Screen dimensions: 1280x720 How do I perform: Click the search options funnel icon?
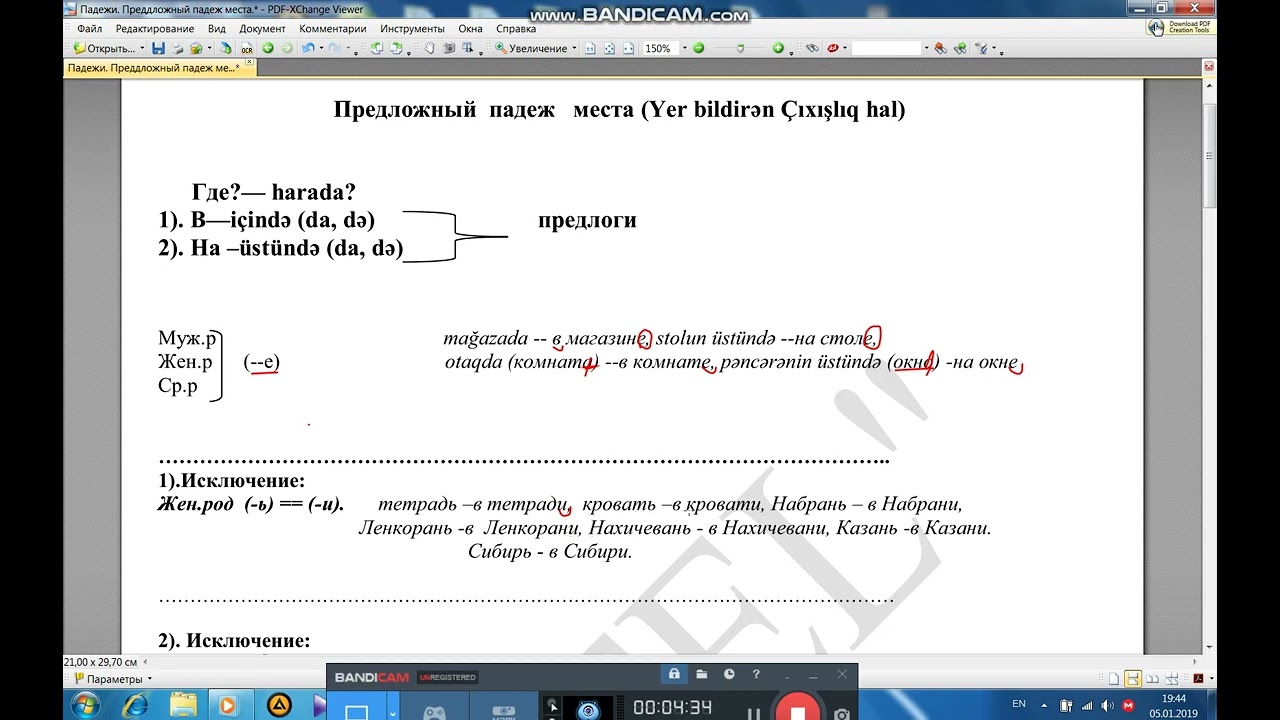[981, 48]
